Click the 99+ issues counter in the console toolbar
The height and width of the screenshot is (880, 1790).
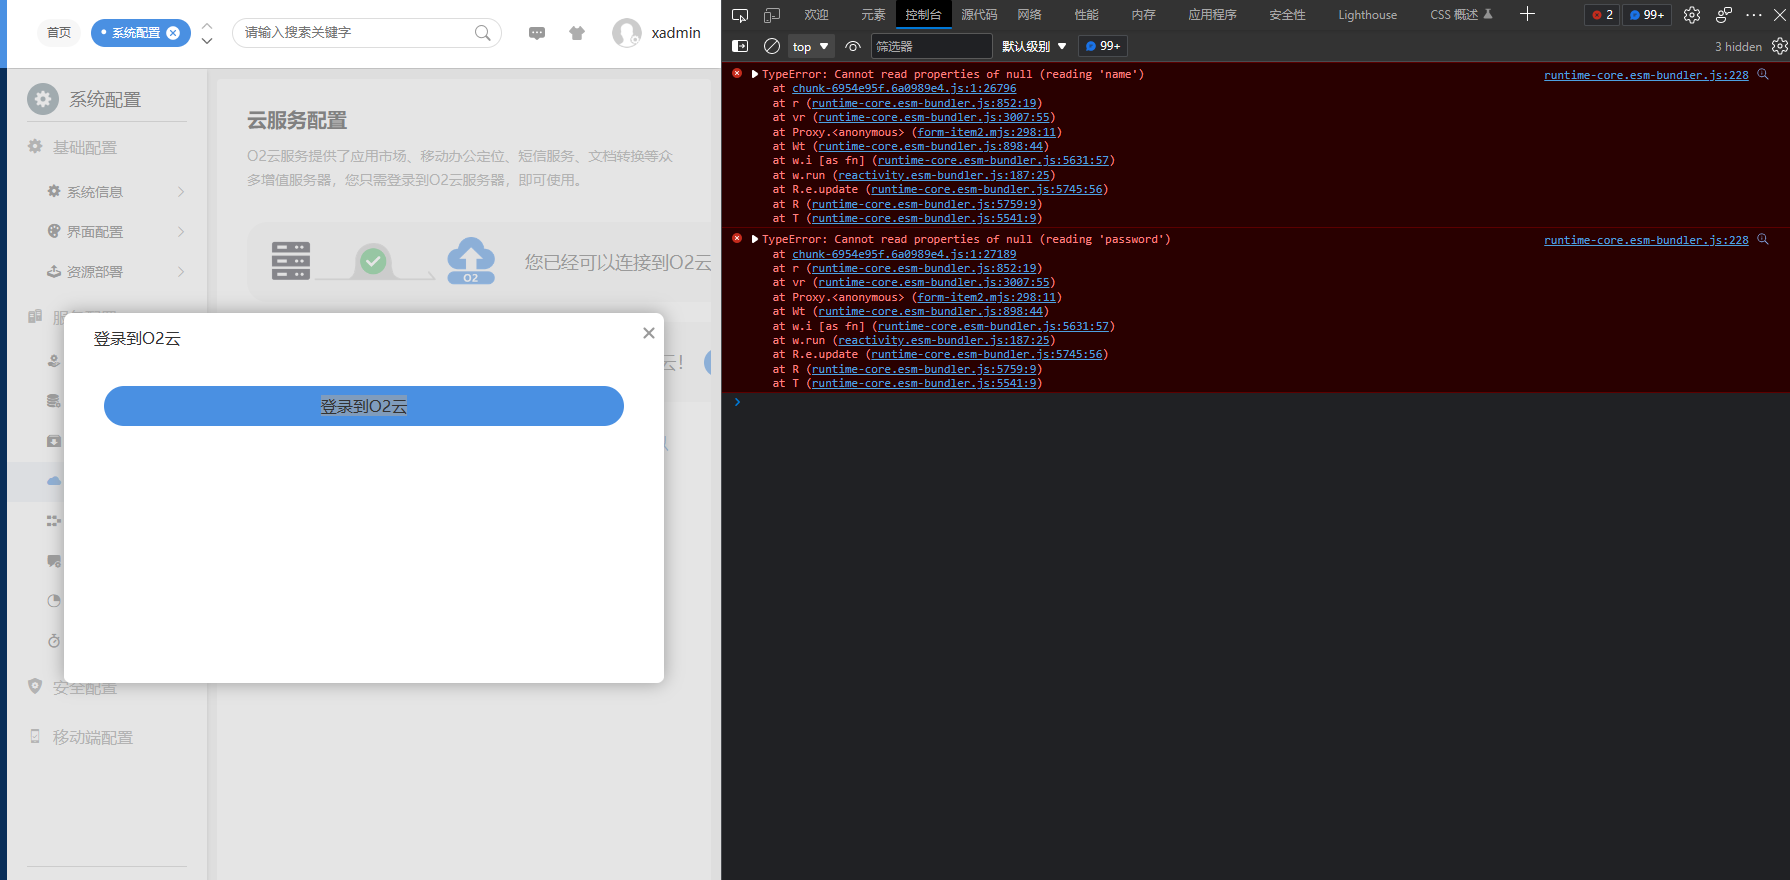tap(1103, 46)
